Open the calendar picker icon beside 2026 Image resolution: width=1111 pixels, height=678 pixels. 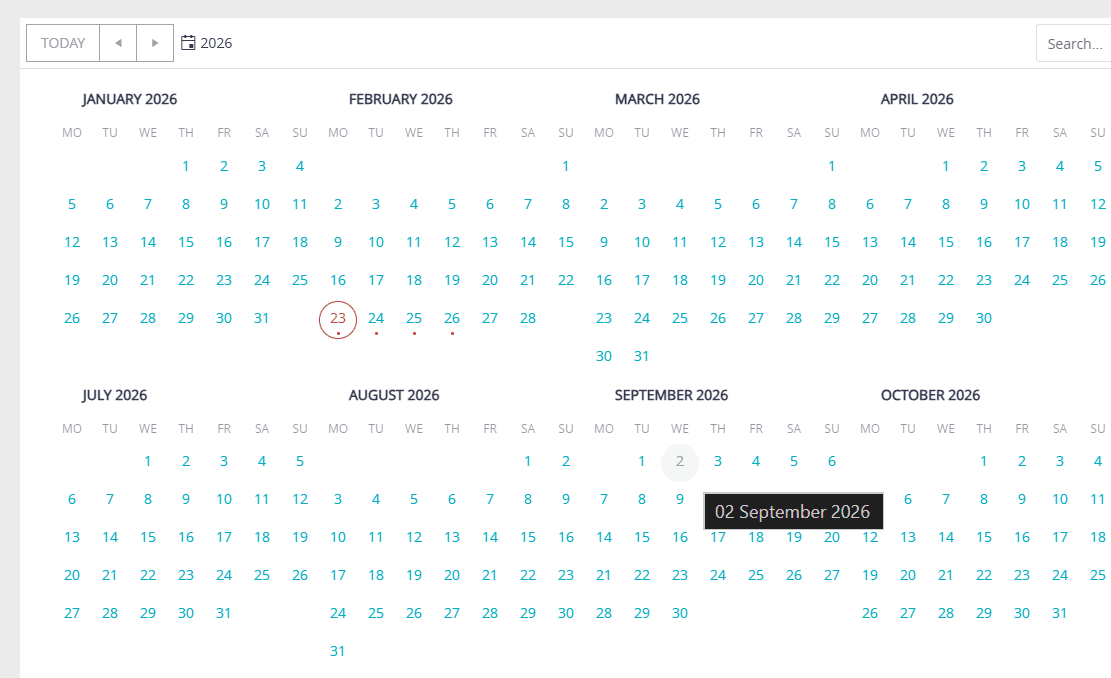pos(188,43)
